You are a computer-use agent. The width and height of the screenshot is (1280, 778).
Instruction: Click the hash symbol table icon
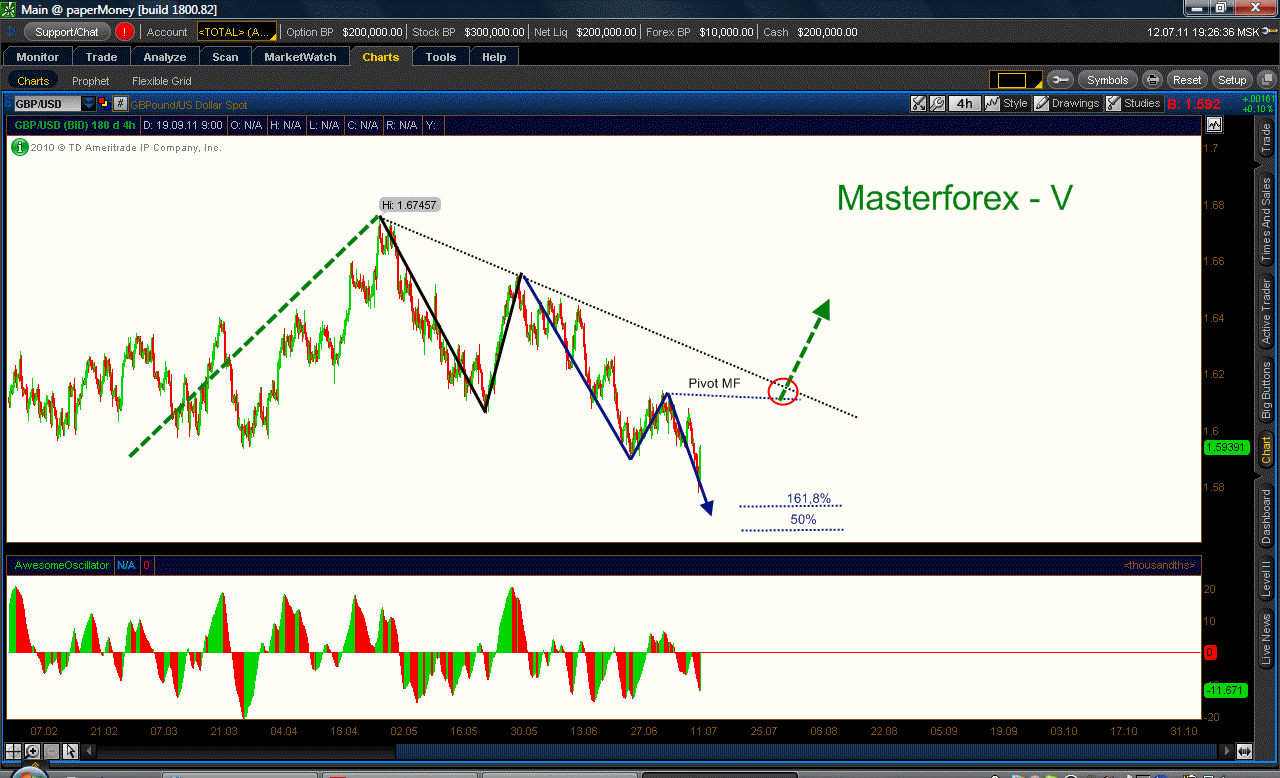click(120, 104)
